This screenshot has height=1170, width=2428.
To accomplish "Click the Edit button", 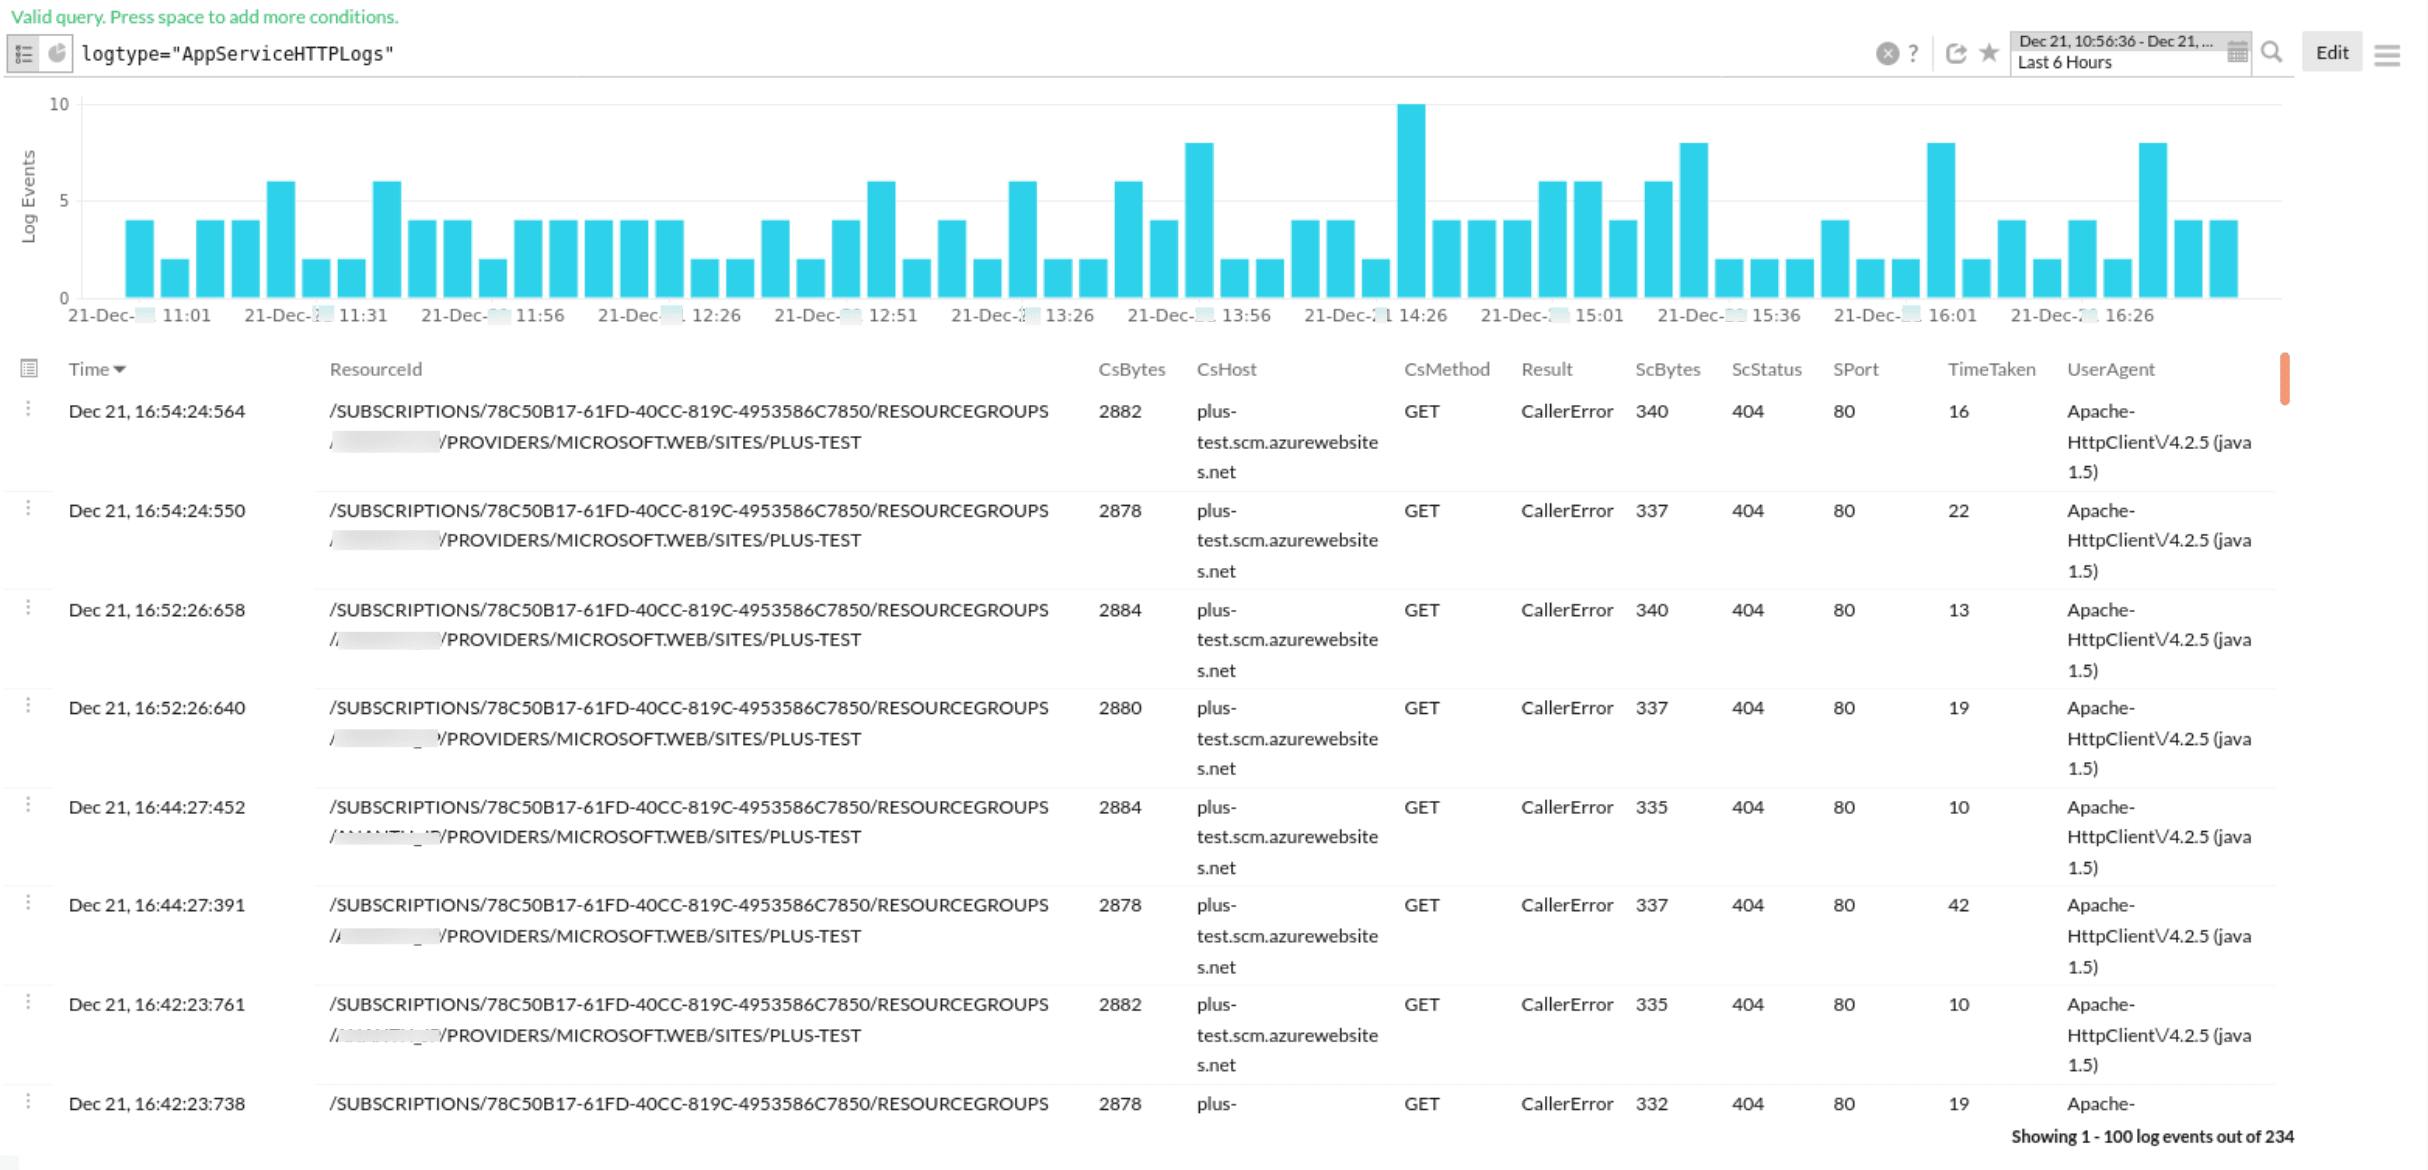I will (2332, 53).
